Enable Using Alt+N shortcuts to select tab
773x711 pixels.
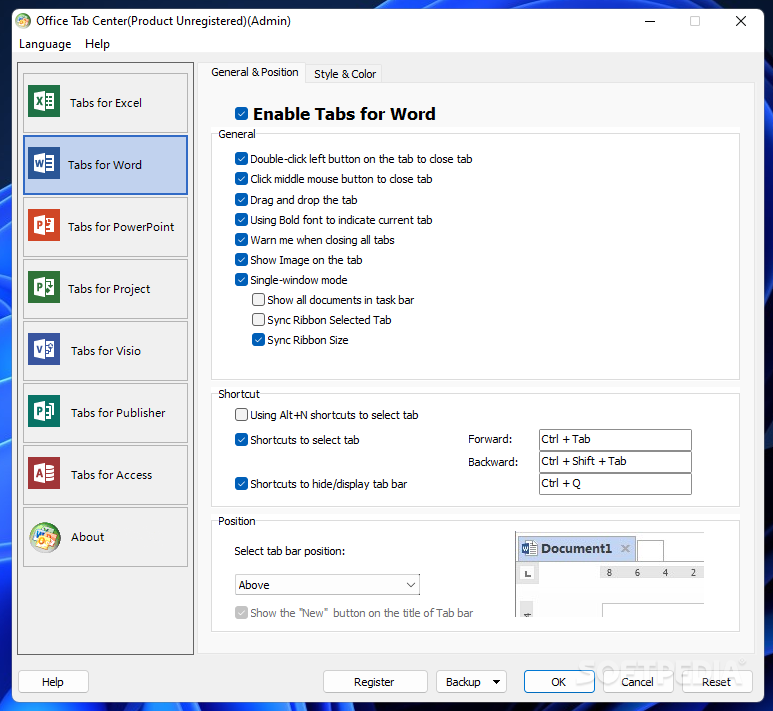[x=242, y=415]
